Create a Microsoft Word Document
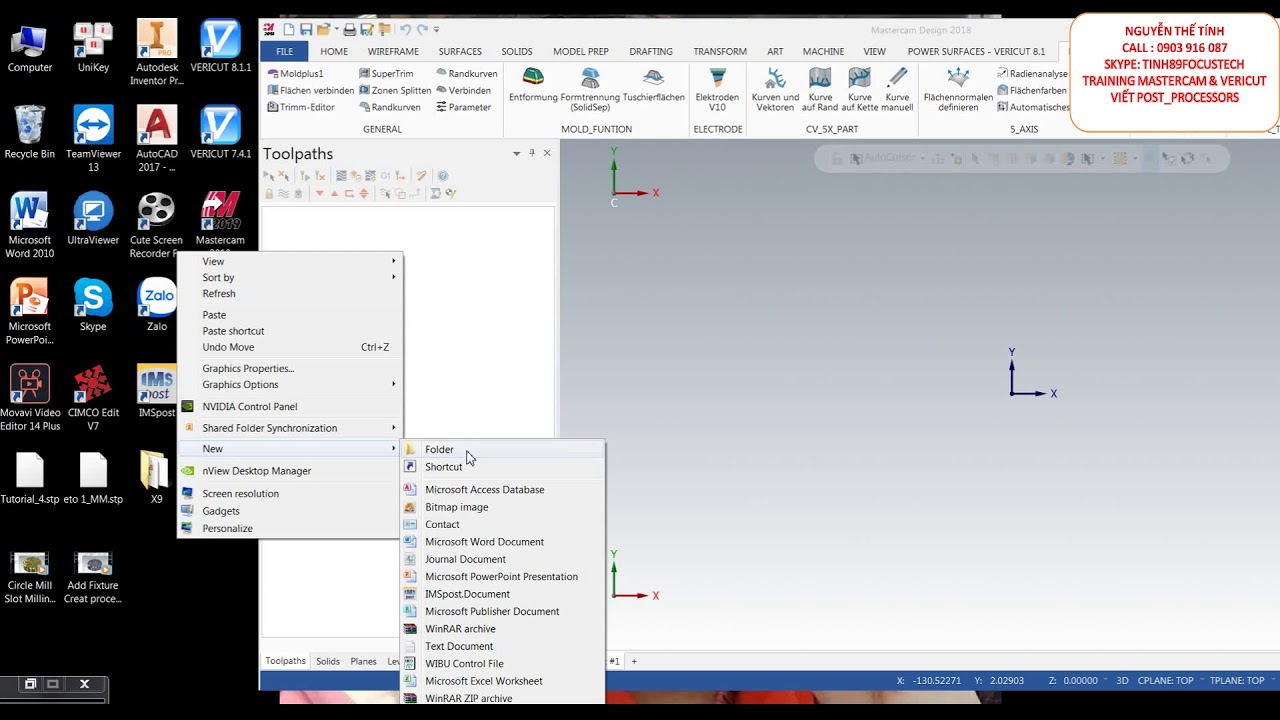Screen dimensions: 1280x720 [503, 542]
